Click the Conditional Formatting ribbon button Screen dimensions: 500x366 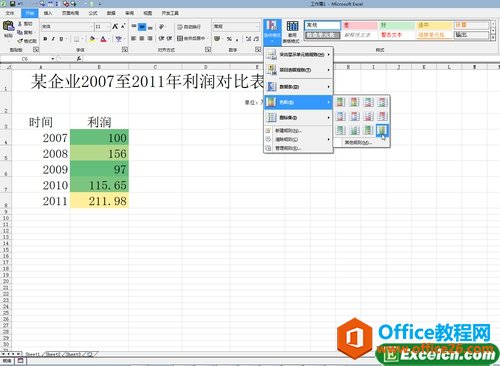[272, 32]
